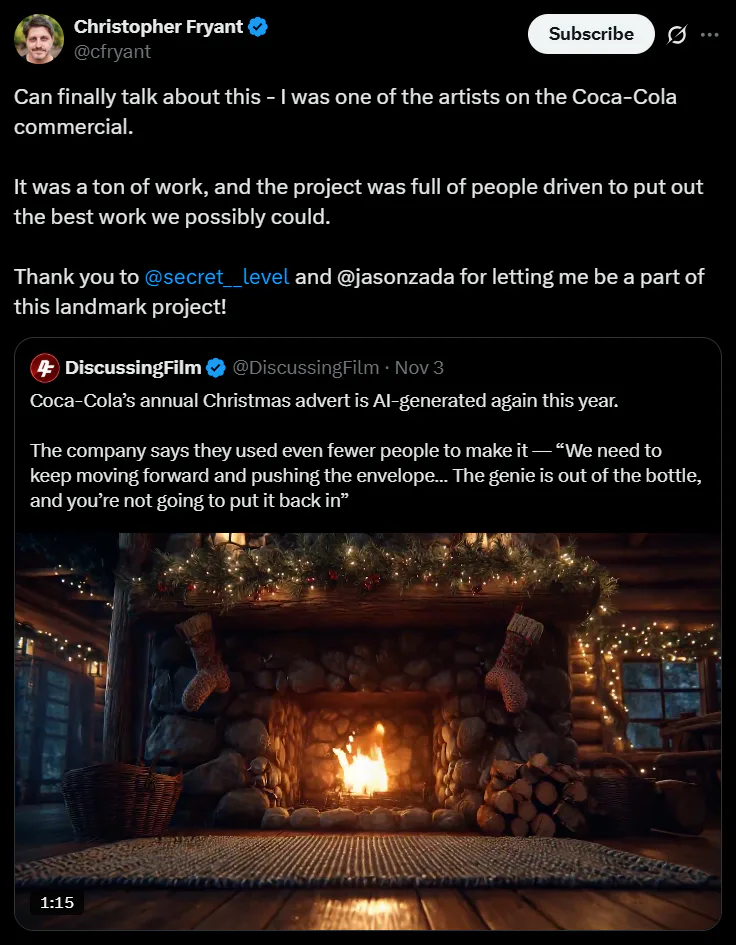Click Christopher Fryant's profile avatar
The height and width of the screenshot is (945, 736).
(x=39, y=39)
